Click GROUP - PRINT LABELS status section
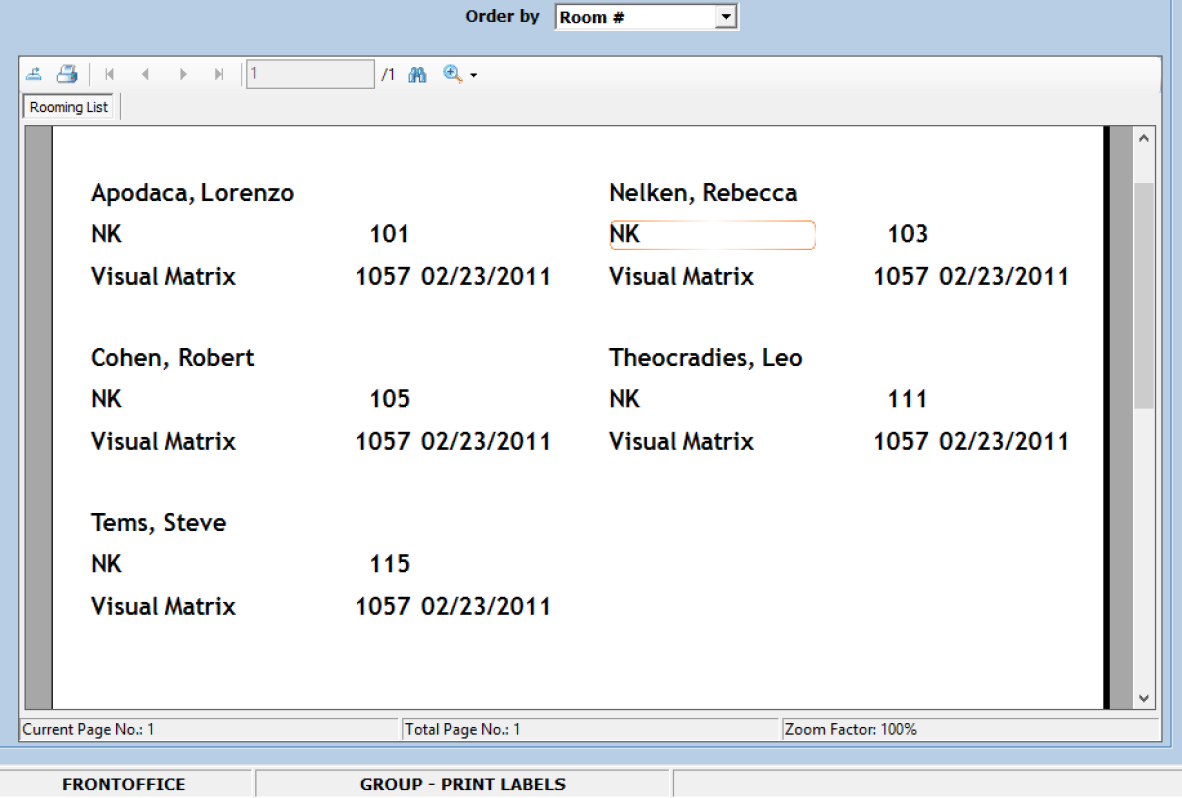 click(x=462, y=785)
